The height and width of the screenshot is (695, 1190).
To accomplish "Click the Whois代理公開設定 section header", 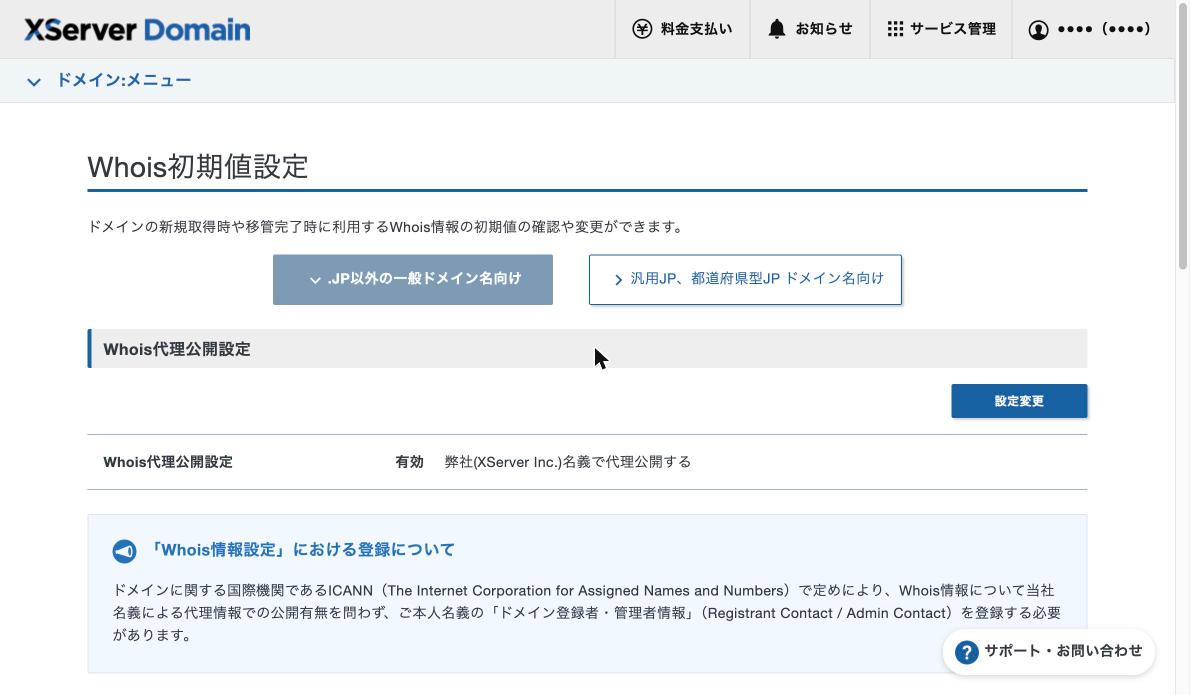I will pyautogui.click(x=587, y=349).
